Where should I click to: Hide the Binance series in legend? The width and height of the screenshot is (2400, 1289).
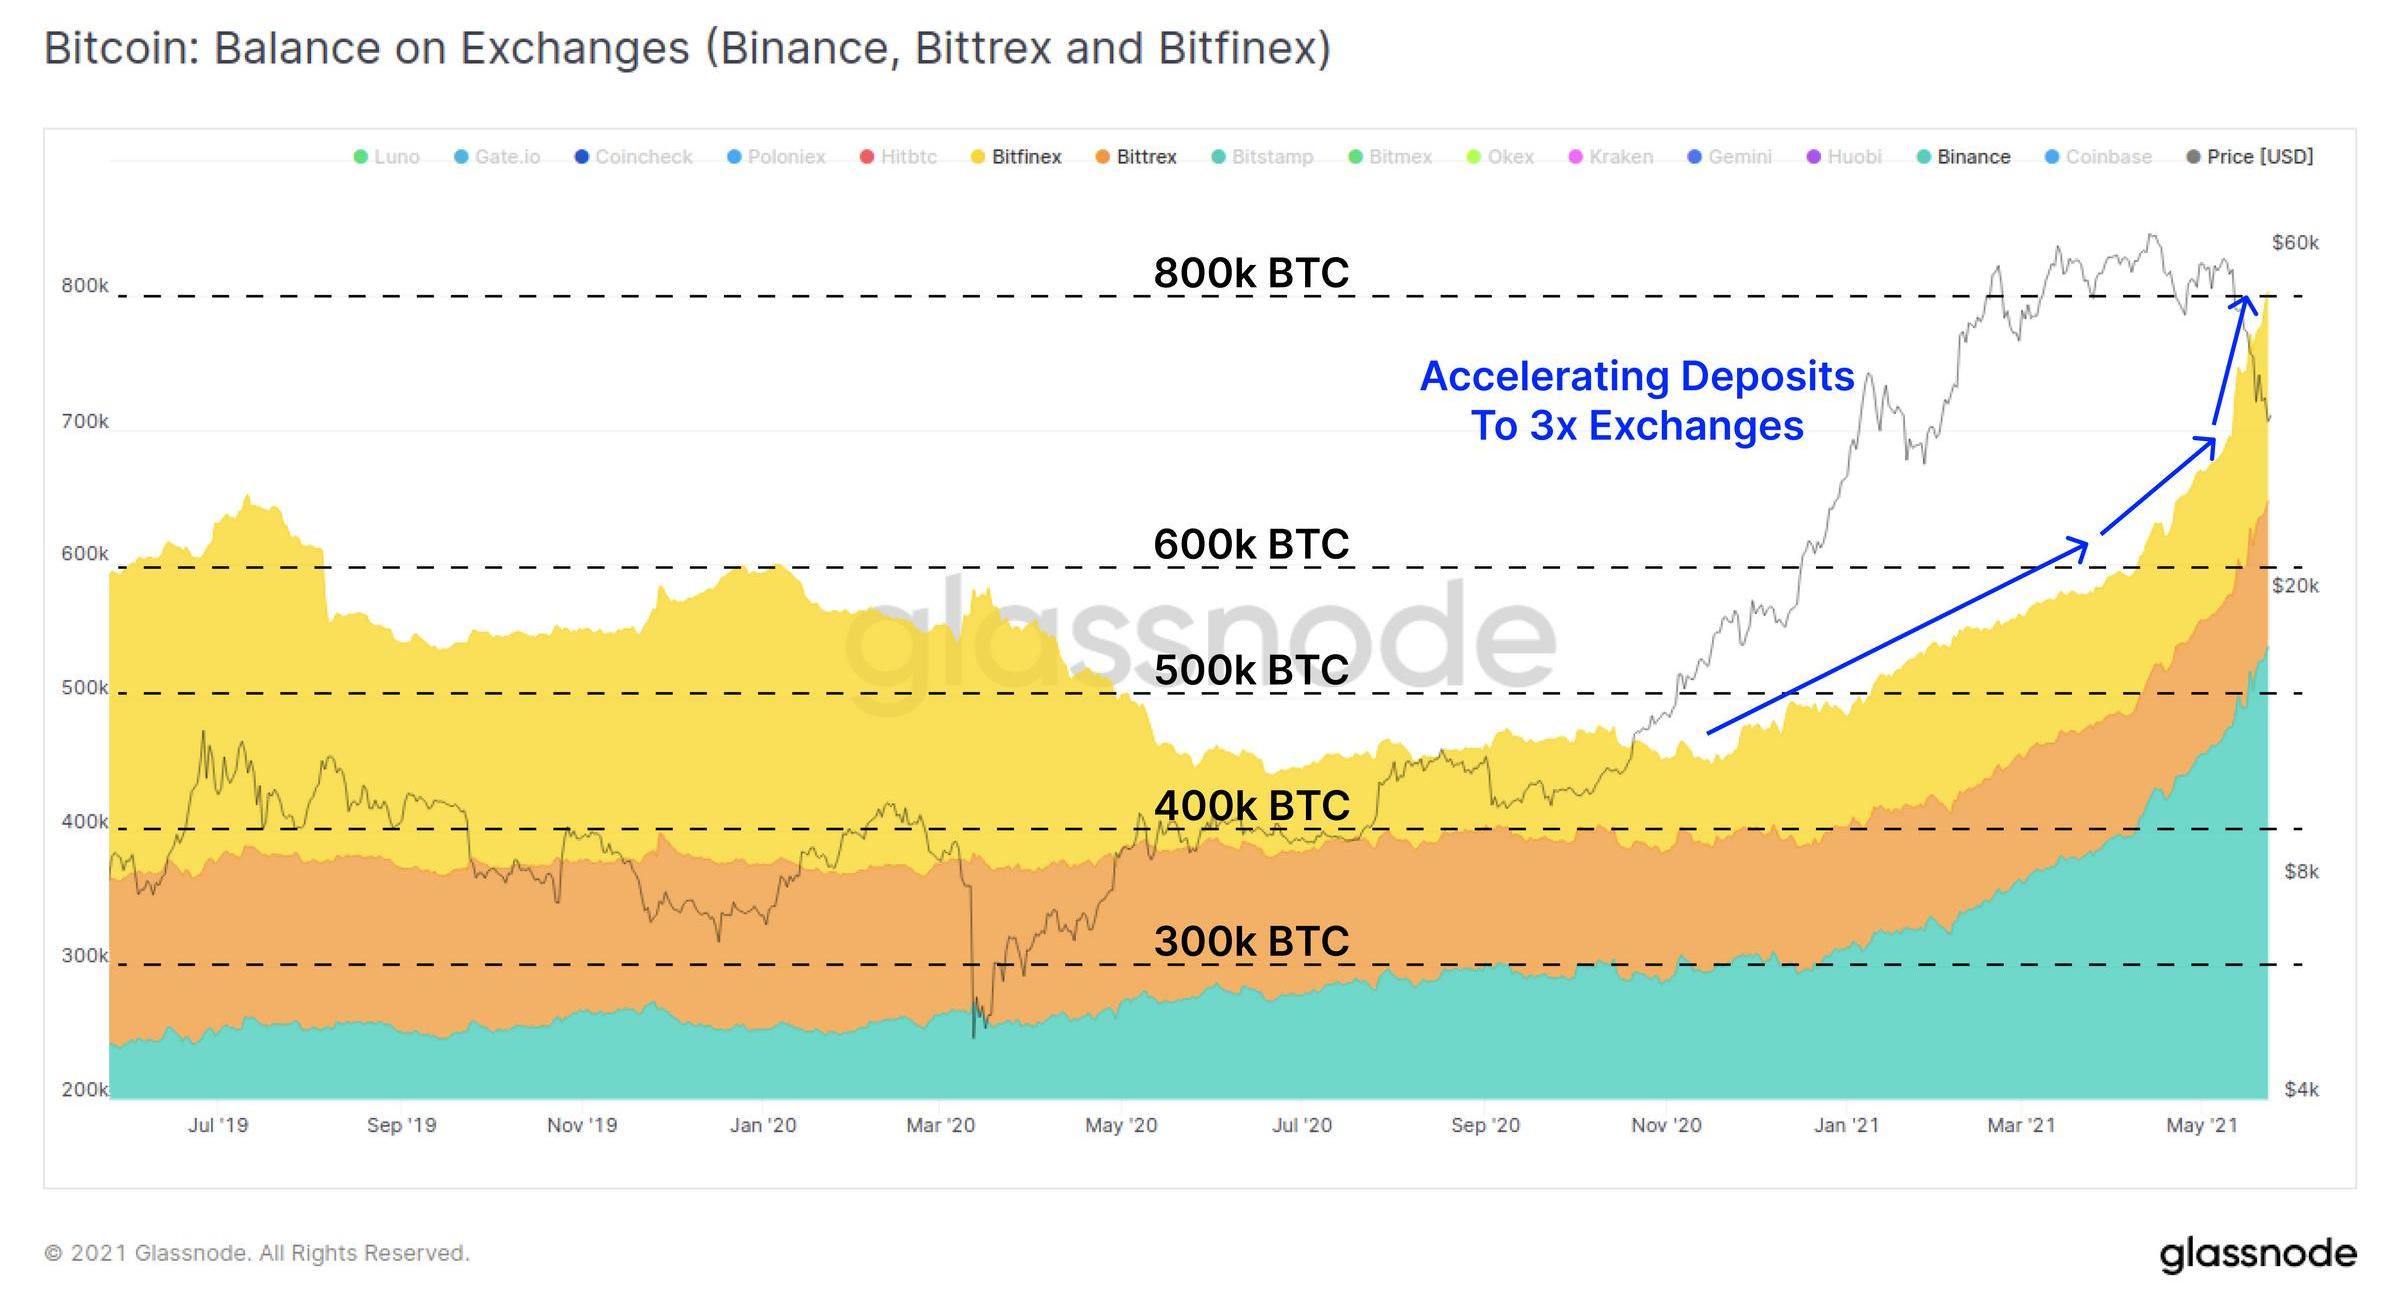(1972, 157)
